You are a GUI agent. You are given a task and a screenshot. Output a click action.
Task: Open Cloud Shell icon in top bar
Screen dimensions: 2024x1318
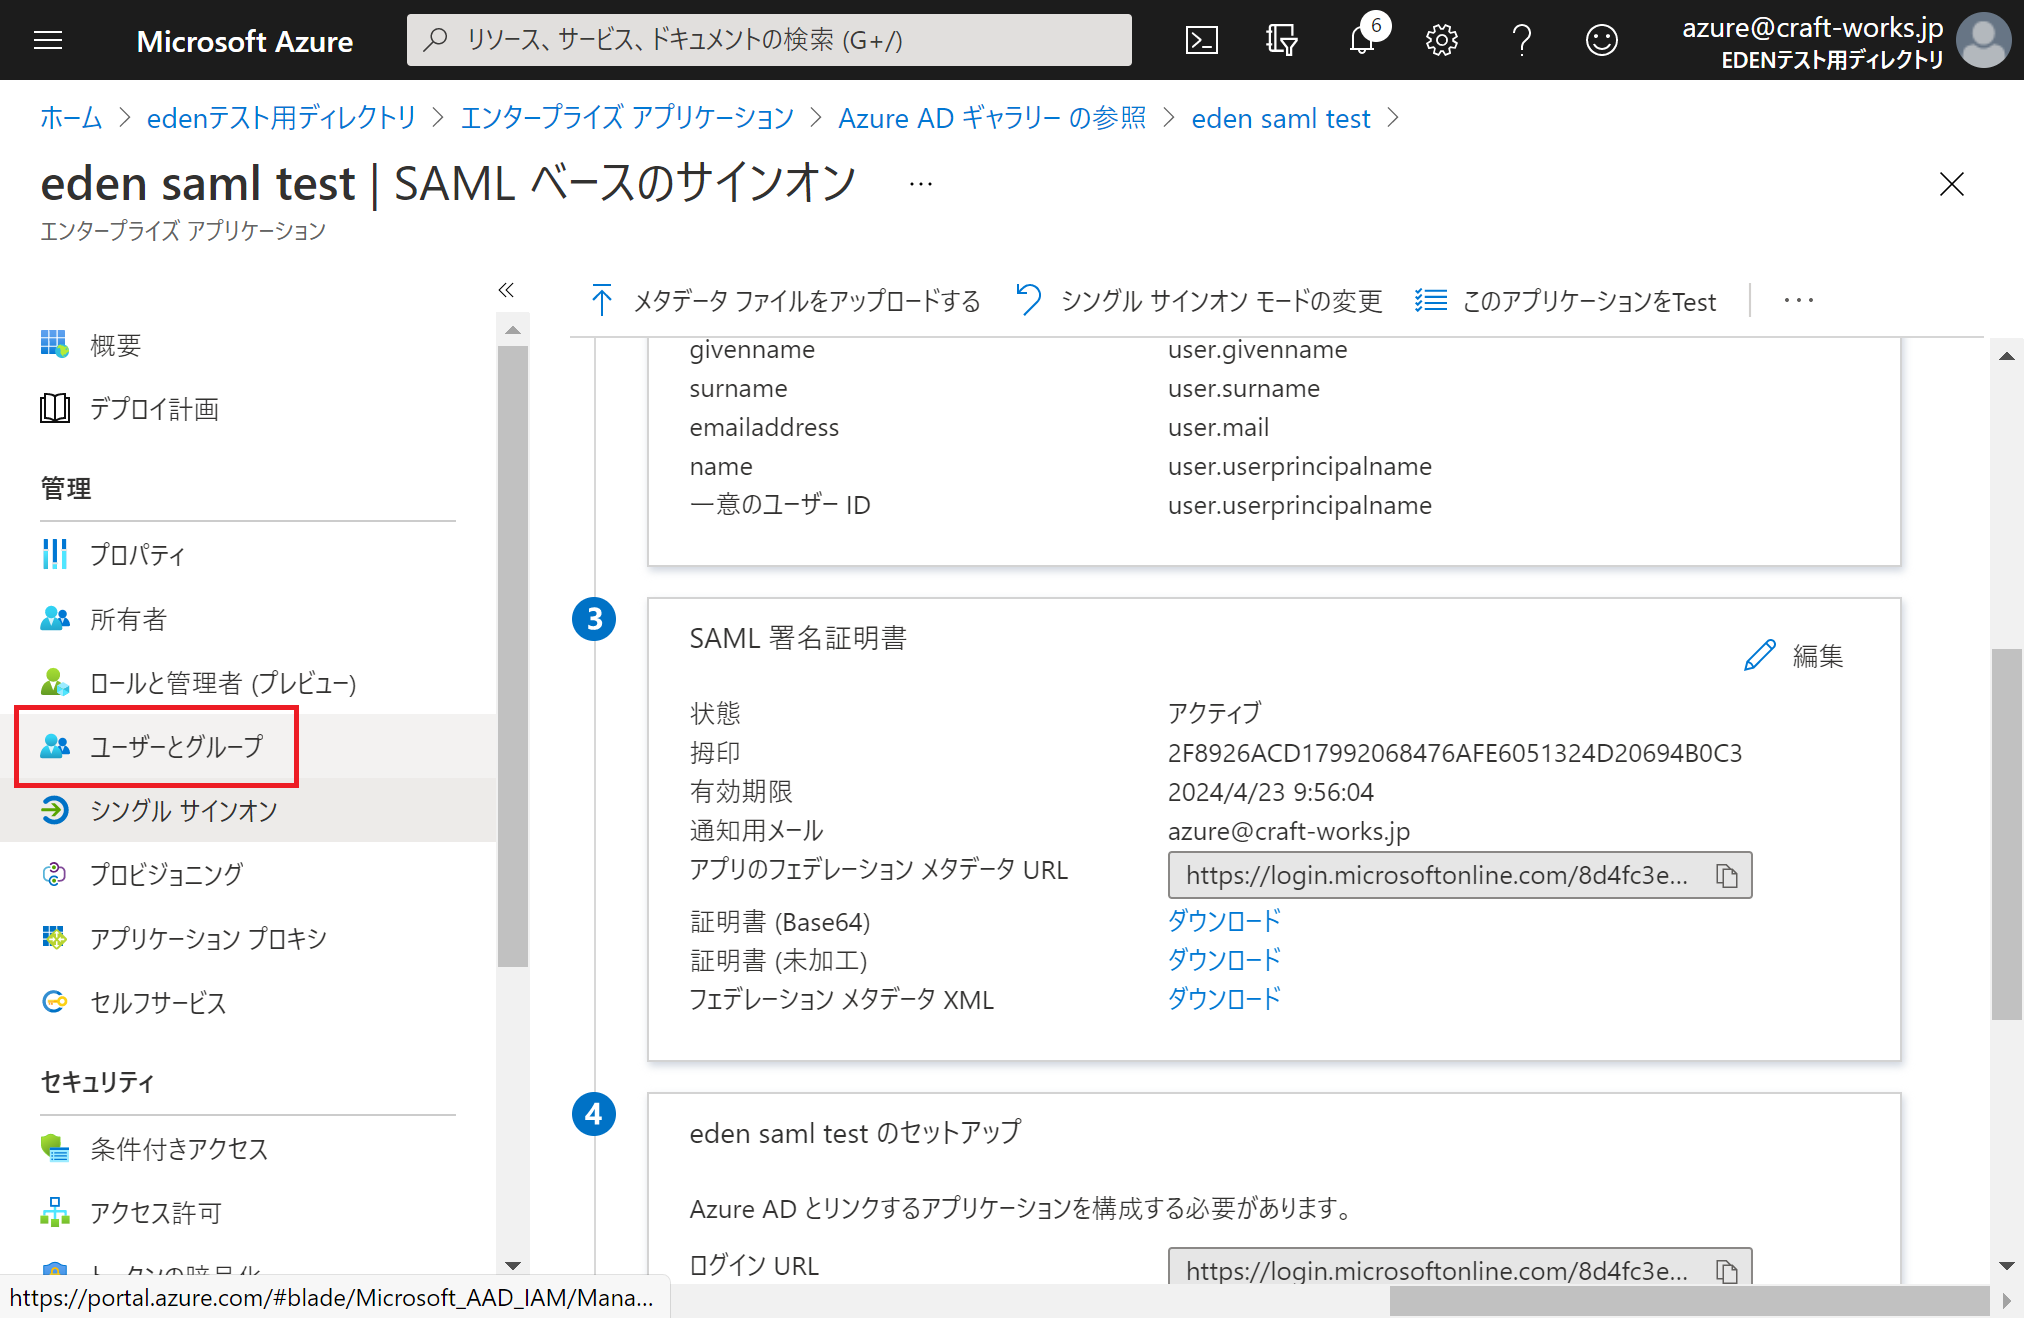pyautogui.click(x=1201, y=40)
